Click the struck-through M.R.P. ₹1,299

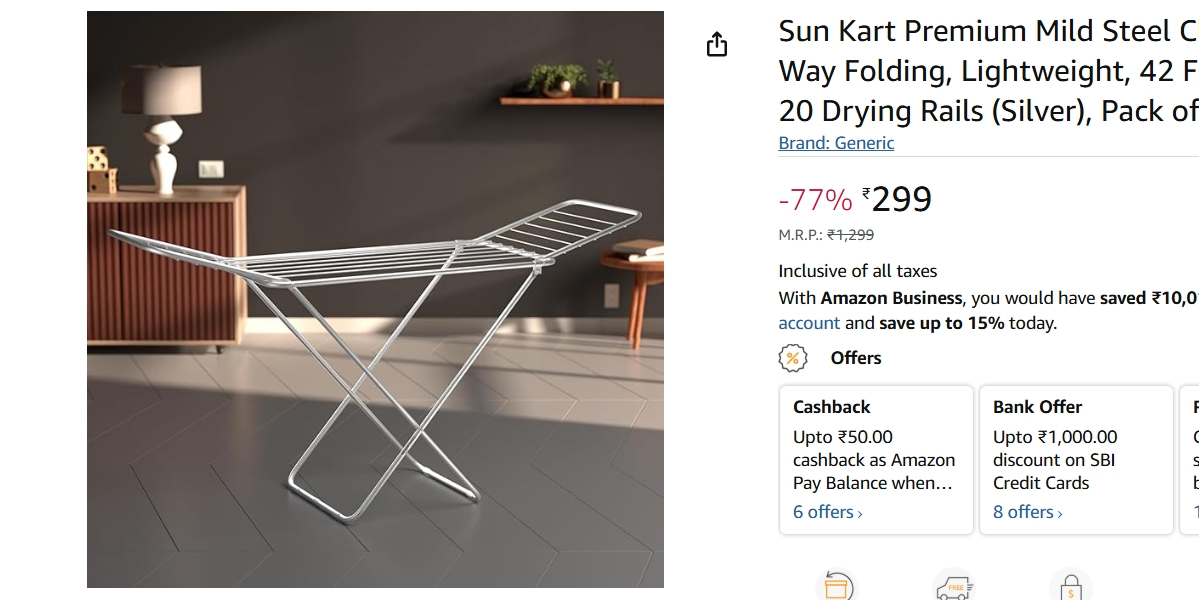(x=848, y=236)
